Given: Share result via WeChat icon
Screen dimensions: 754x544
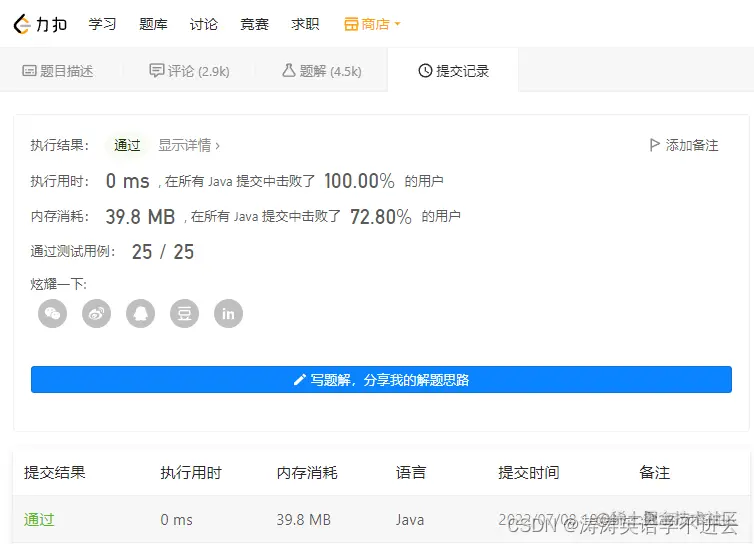Looking at the screenshot, I should pos(52,314).
